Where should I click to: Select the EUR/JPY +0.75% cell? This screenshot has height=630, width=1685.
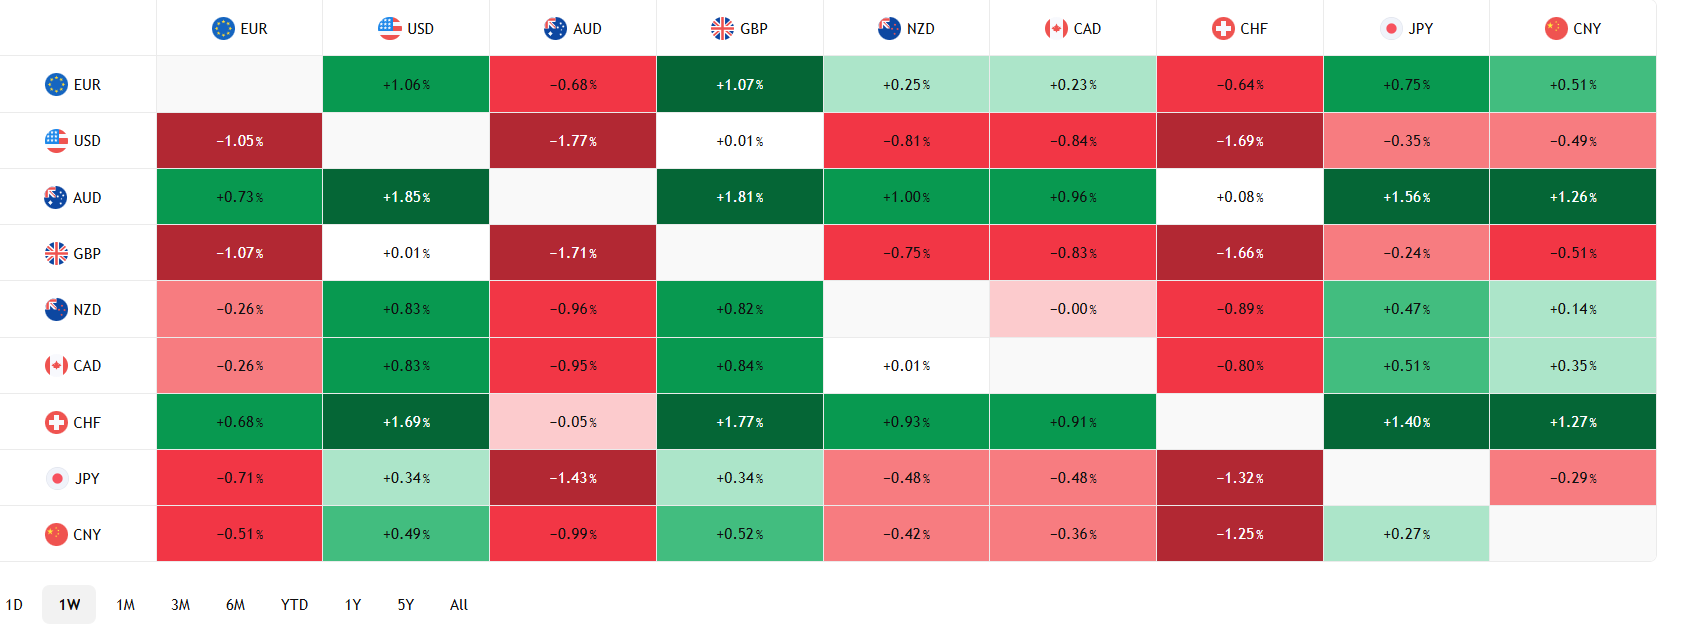[1406, 84]
